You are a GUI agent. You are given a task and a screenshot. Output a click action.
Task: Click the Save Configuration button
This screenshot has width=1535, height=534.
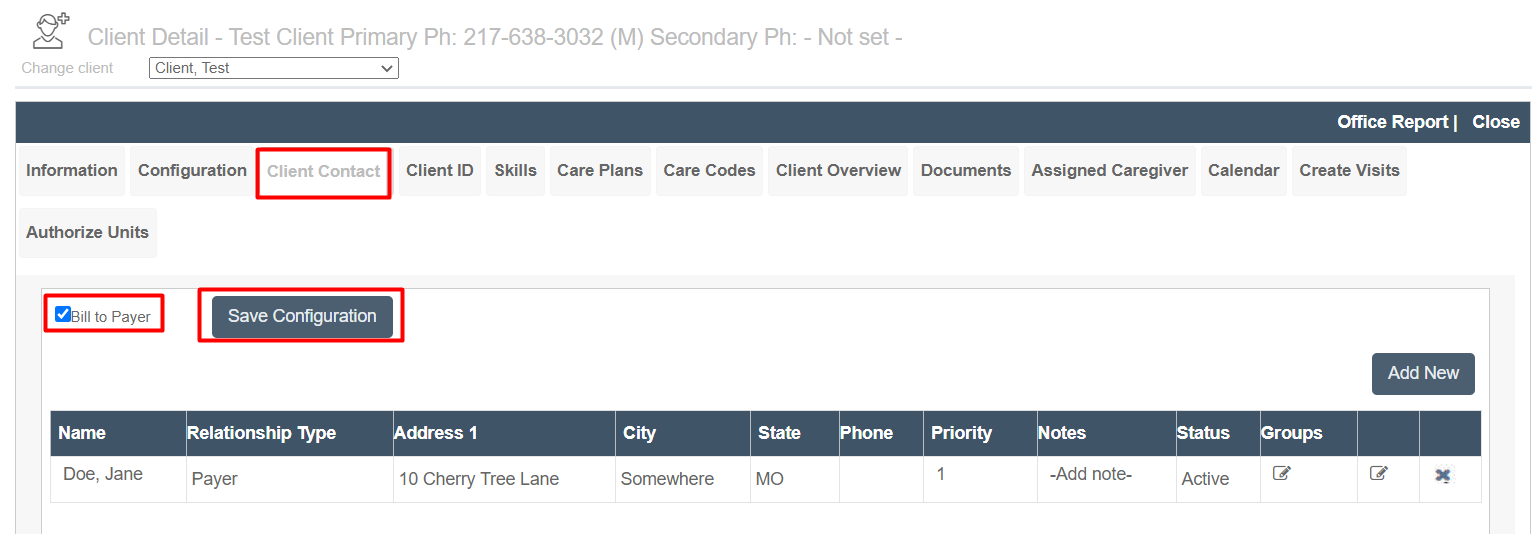point(302,316)
